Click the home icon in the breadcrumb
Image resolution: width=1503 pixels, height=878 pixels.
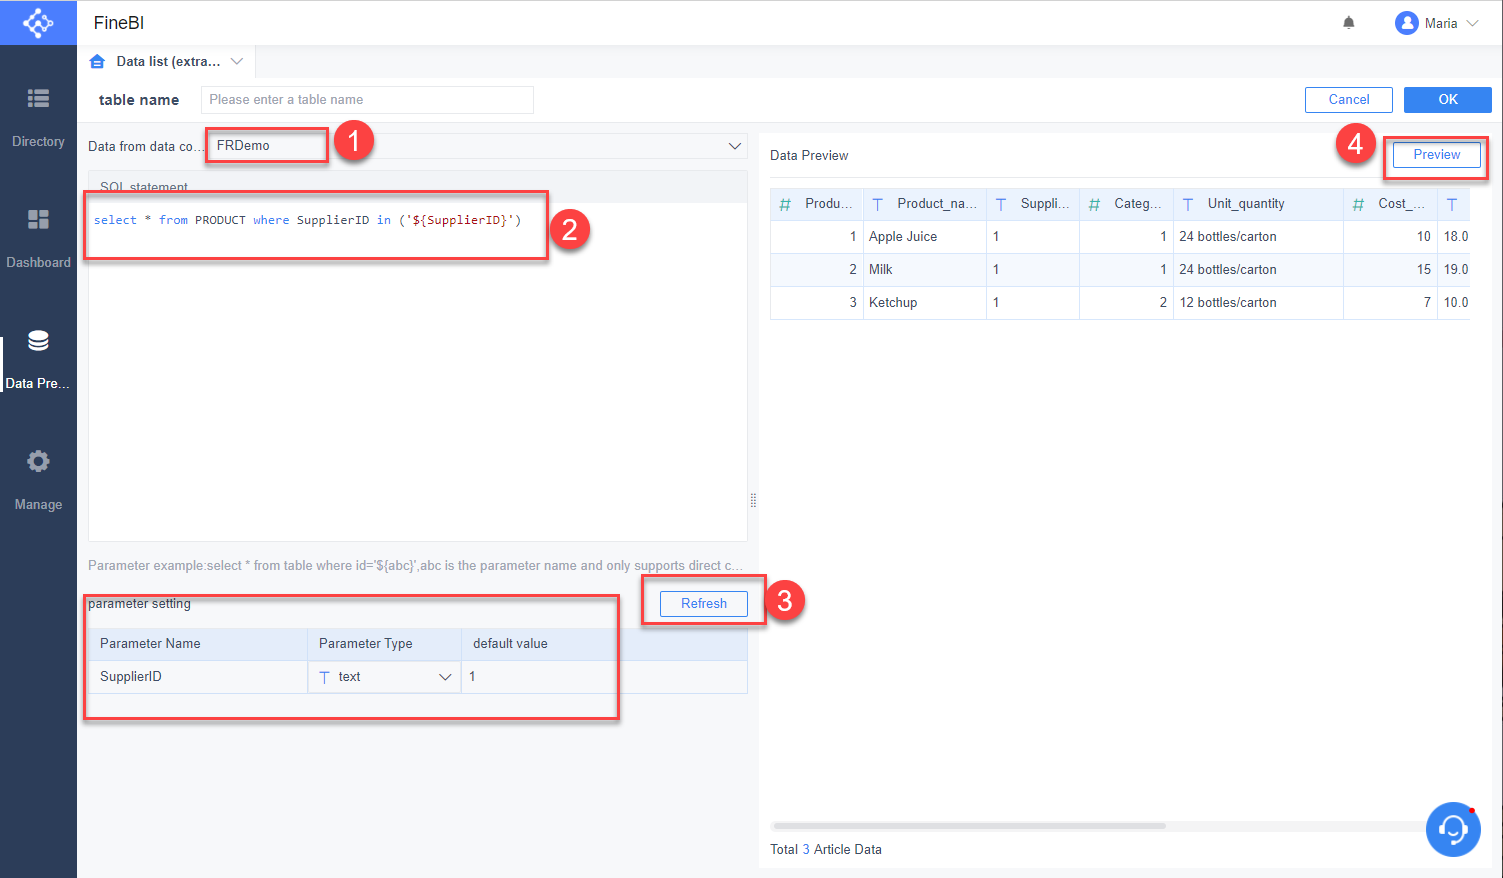(x=96, y=61)
